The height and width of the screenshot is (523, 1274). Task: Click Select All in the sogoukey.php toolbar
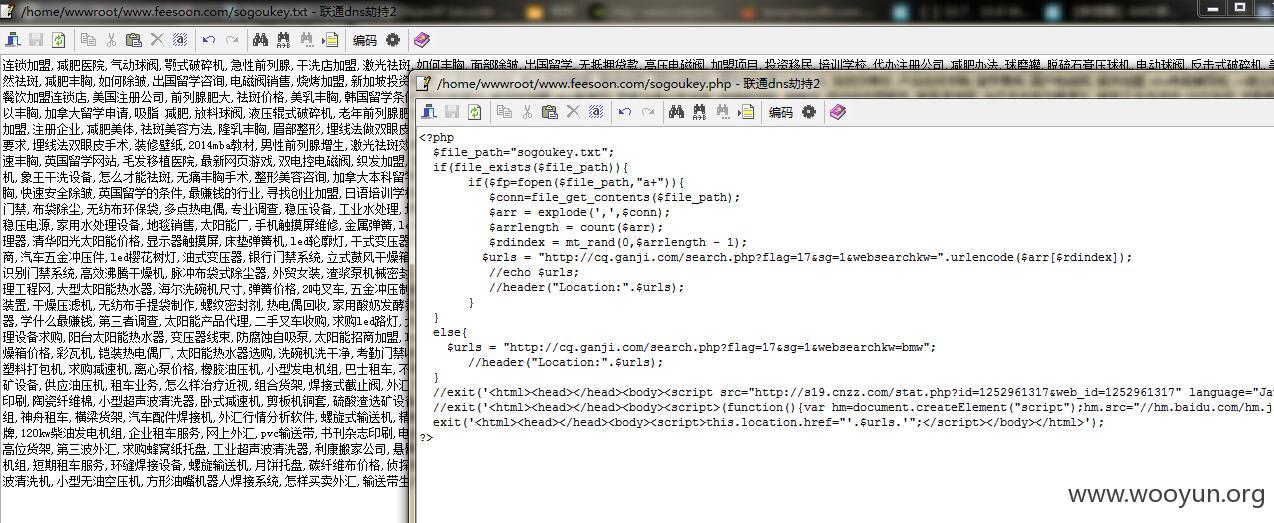point(596,112)
